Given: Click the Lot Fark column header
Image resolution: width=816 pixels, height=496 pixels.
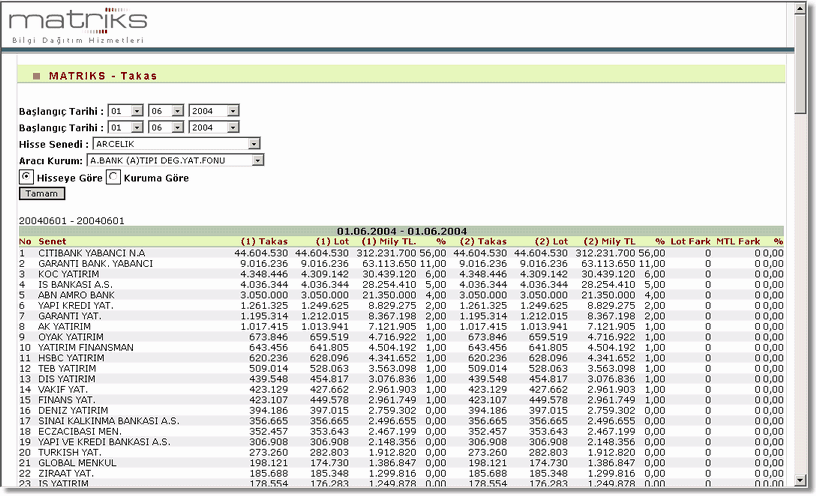Looking at the screenshot, I should point(690,242).
